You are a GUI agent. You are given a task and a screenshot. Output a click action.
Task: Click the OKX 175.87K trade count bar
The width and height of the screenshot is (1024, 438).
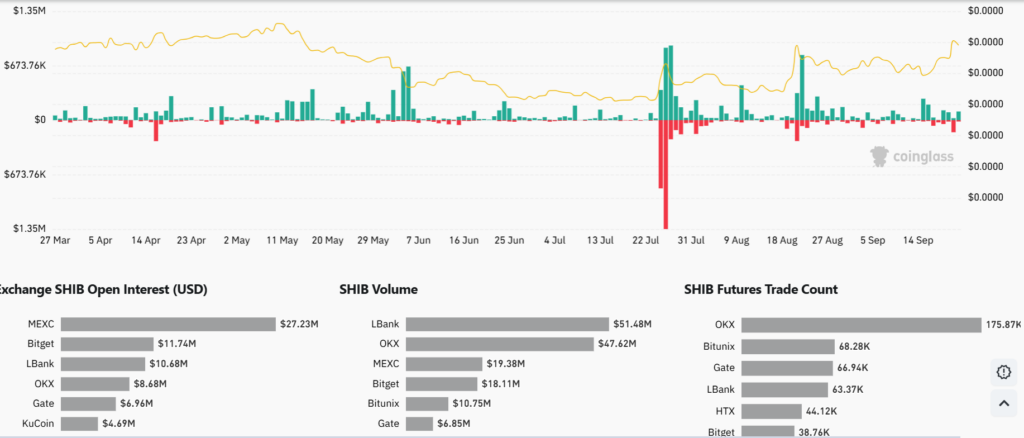coord(861,325)
